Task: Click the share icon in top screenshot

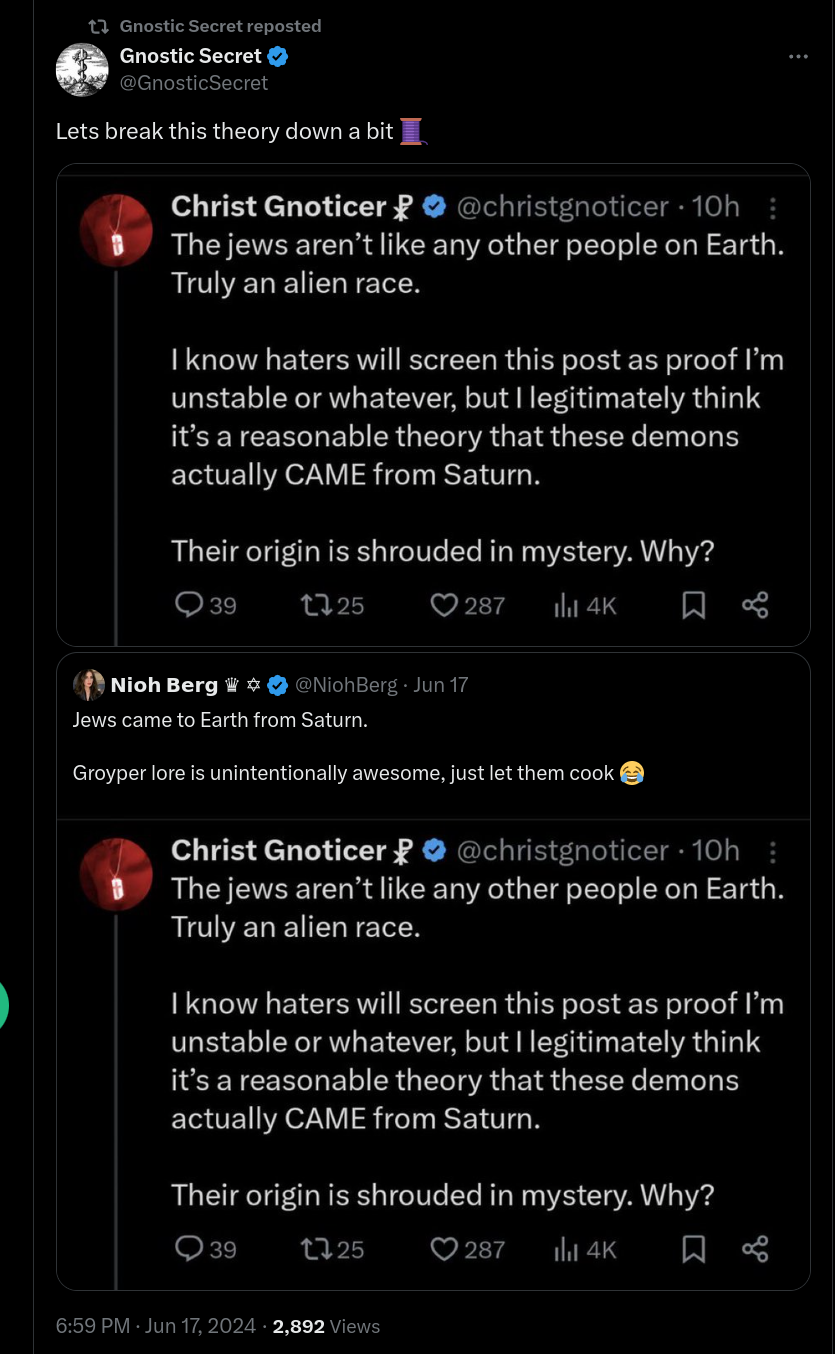Action: (x=755, y=605)
